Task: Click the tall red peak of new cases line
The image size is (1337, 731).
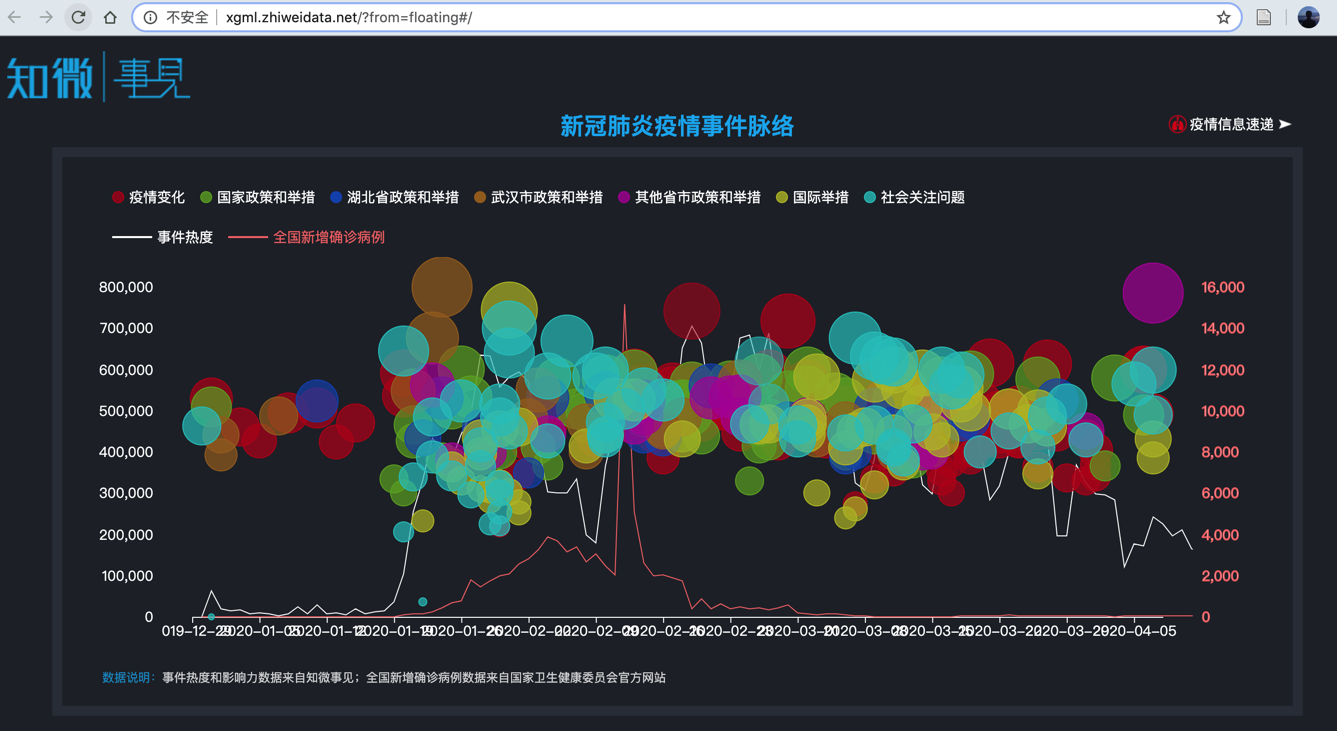Action: (x=625, y=306)
